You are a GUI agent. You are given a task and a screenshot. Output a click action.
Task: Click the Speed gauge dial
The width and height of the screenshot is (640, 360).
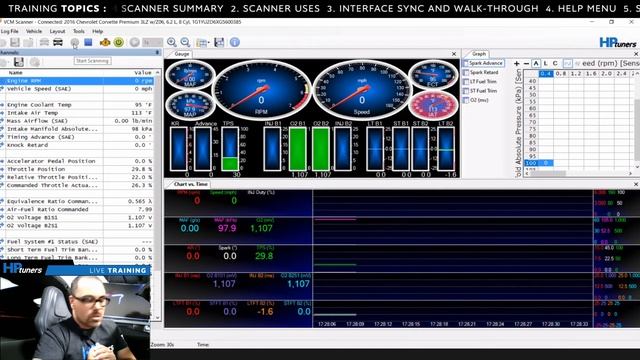pos(362,89)
